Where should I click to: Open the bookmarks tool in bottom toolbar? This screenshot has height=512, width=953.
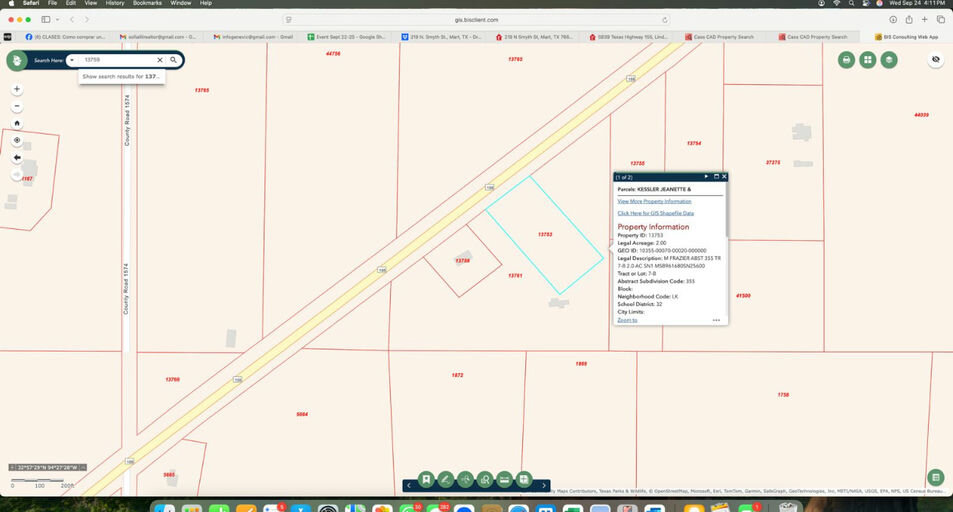coord(426,480)
